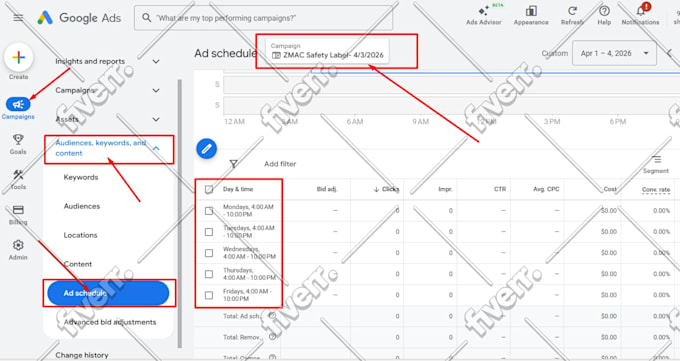The width and height of the screenshot is (680, 361).
Task: Click help icon beside Total: Ad schedule
Action: [x=272, y=316]
